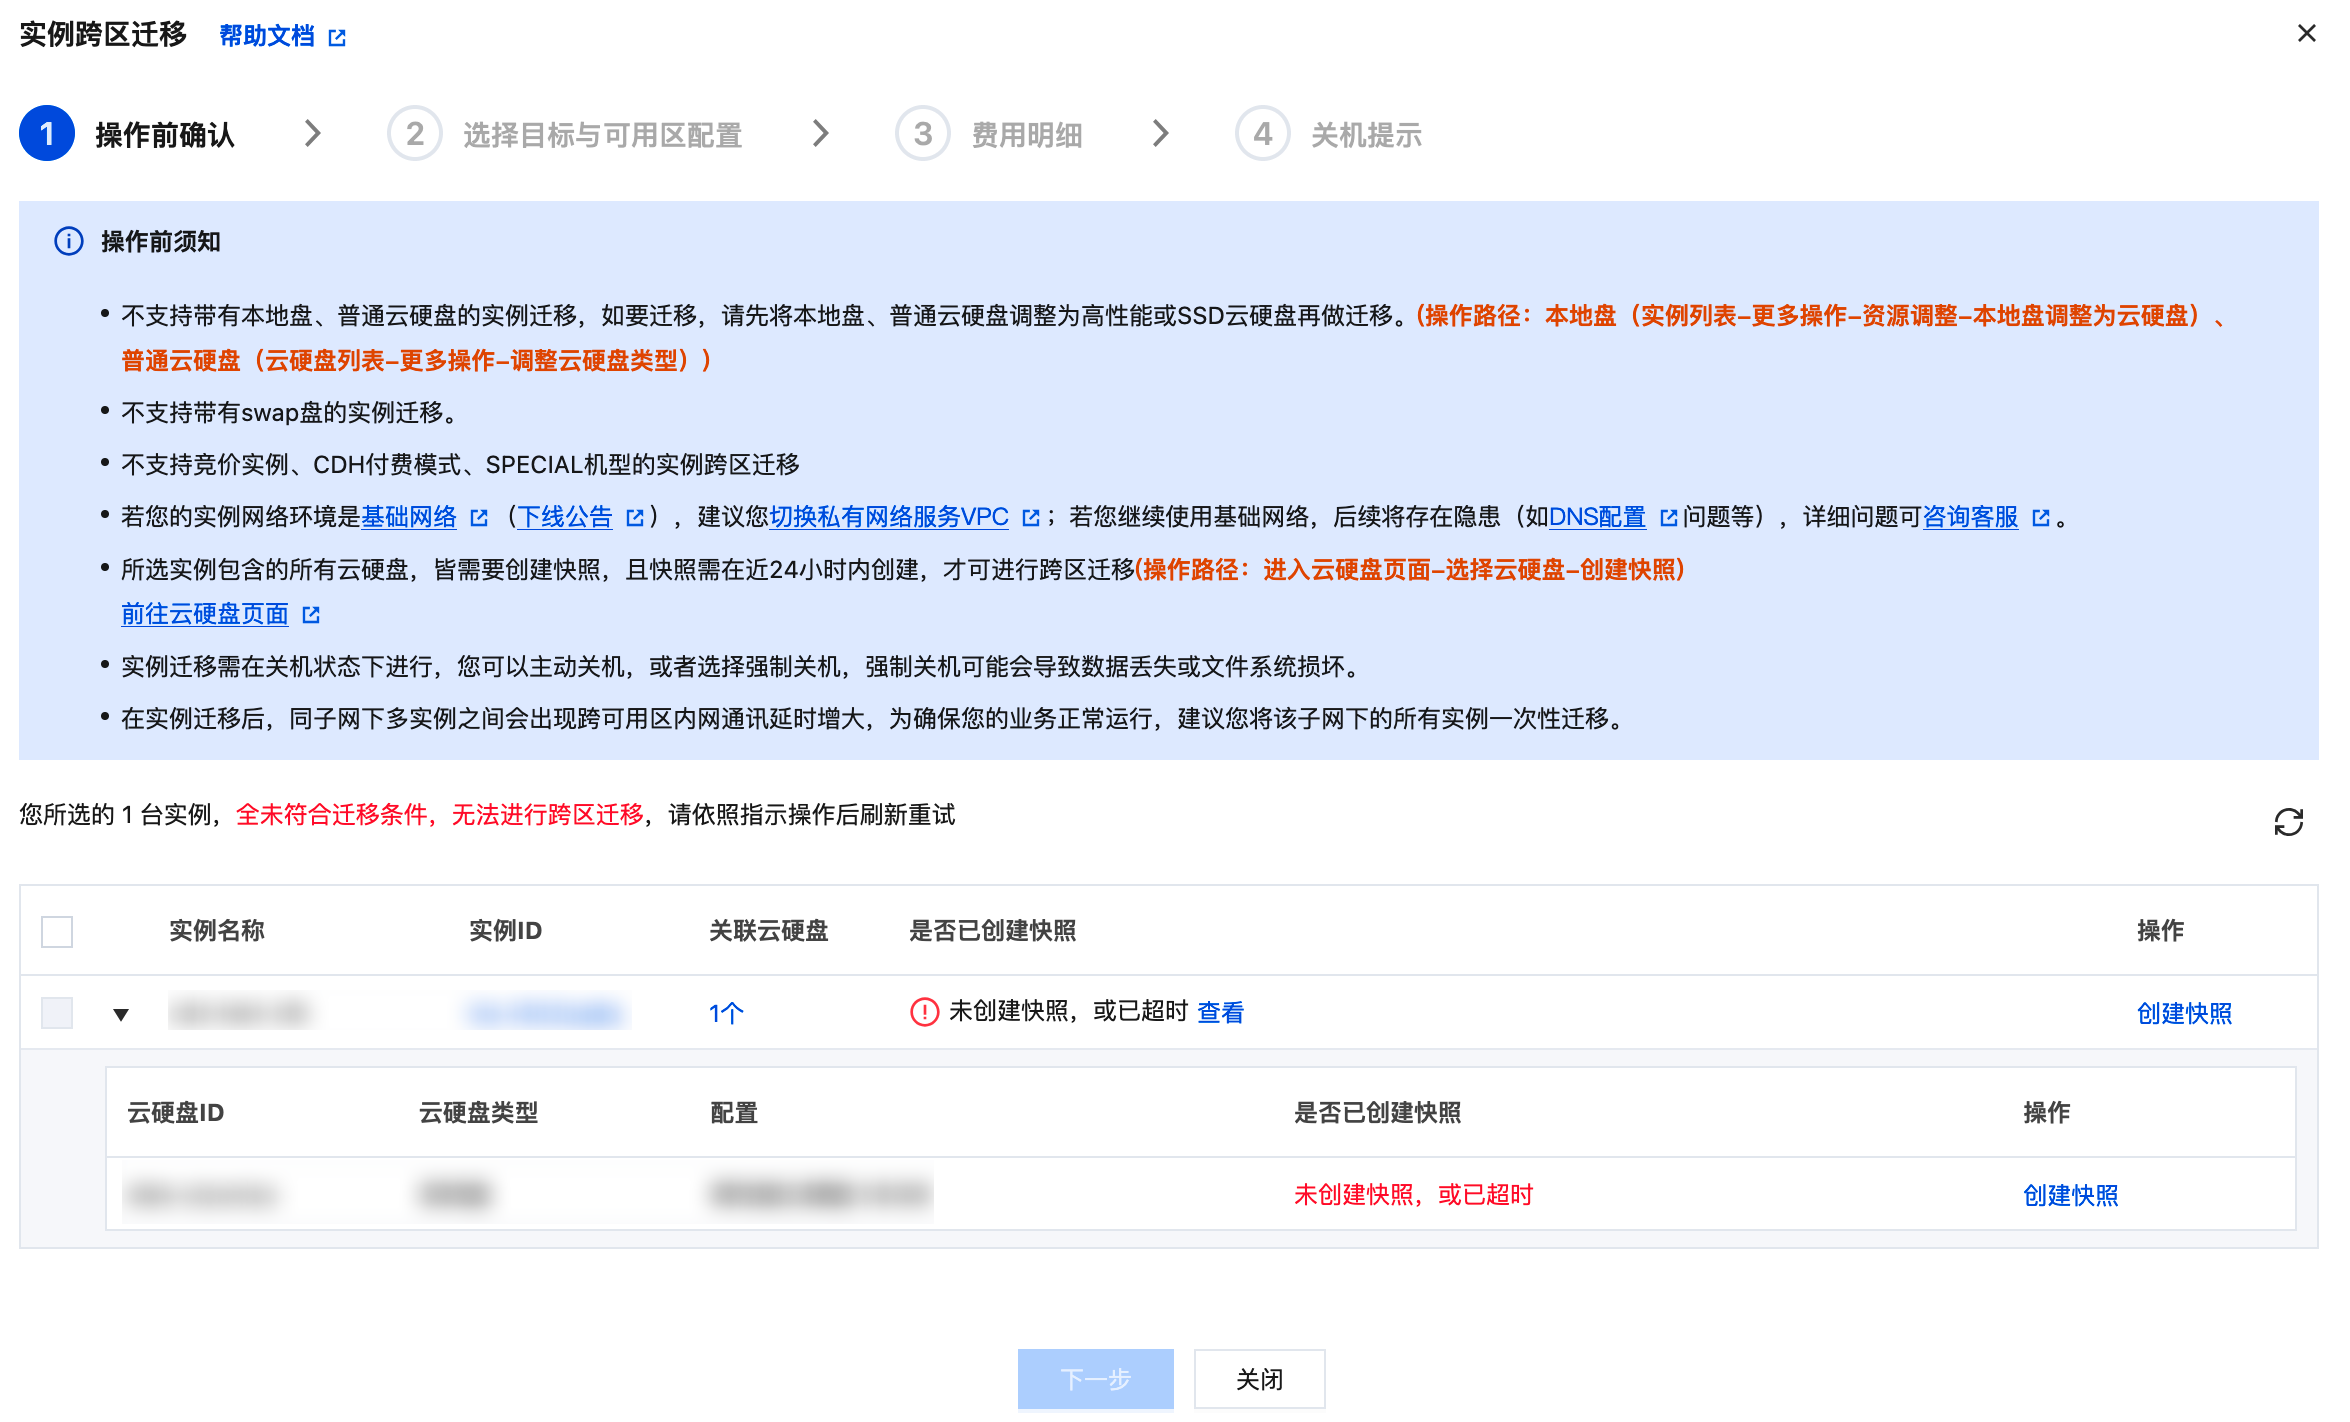The height and width of the screenshot is (1422, 2350).
Task: Click the chevron after step 操作前确认
Action: (x=312, y=133)
